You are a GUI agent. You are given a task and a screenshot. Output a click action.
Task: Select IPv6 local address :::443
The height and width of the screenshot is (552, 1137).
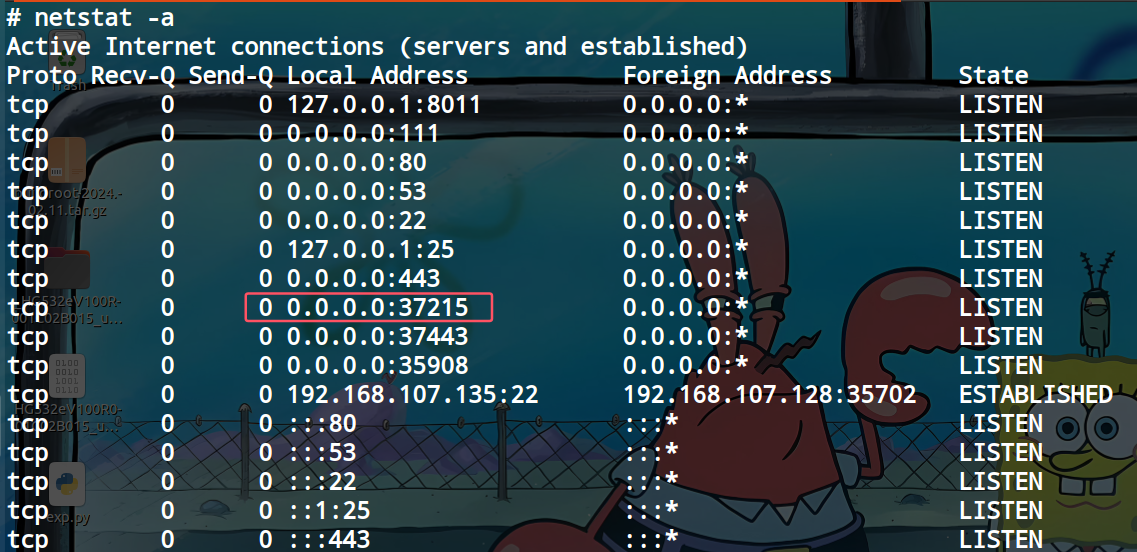point(328,540)
